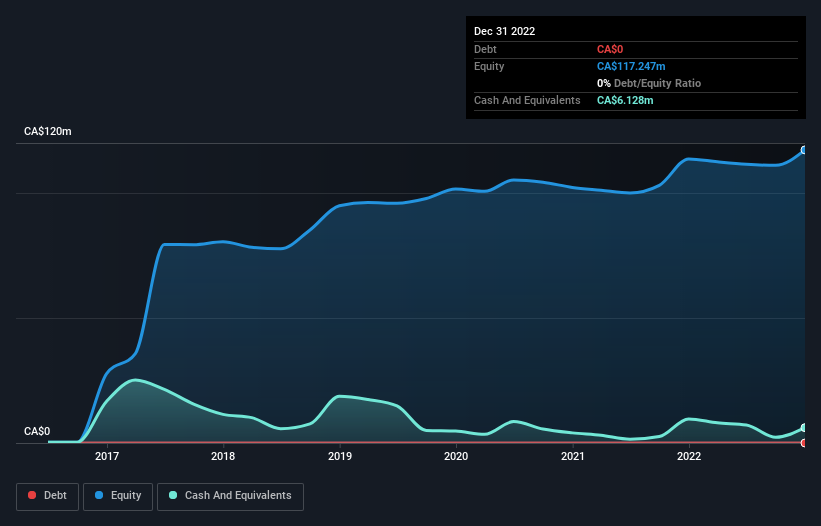The width and height of the screenshot is (821, 526).
Task: Click the blue Equity legend dot
Action: (99, 495)
